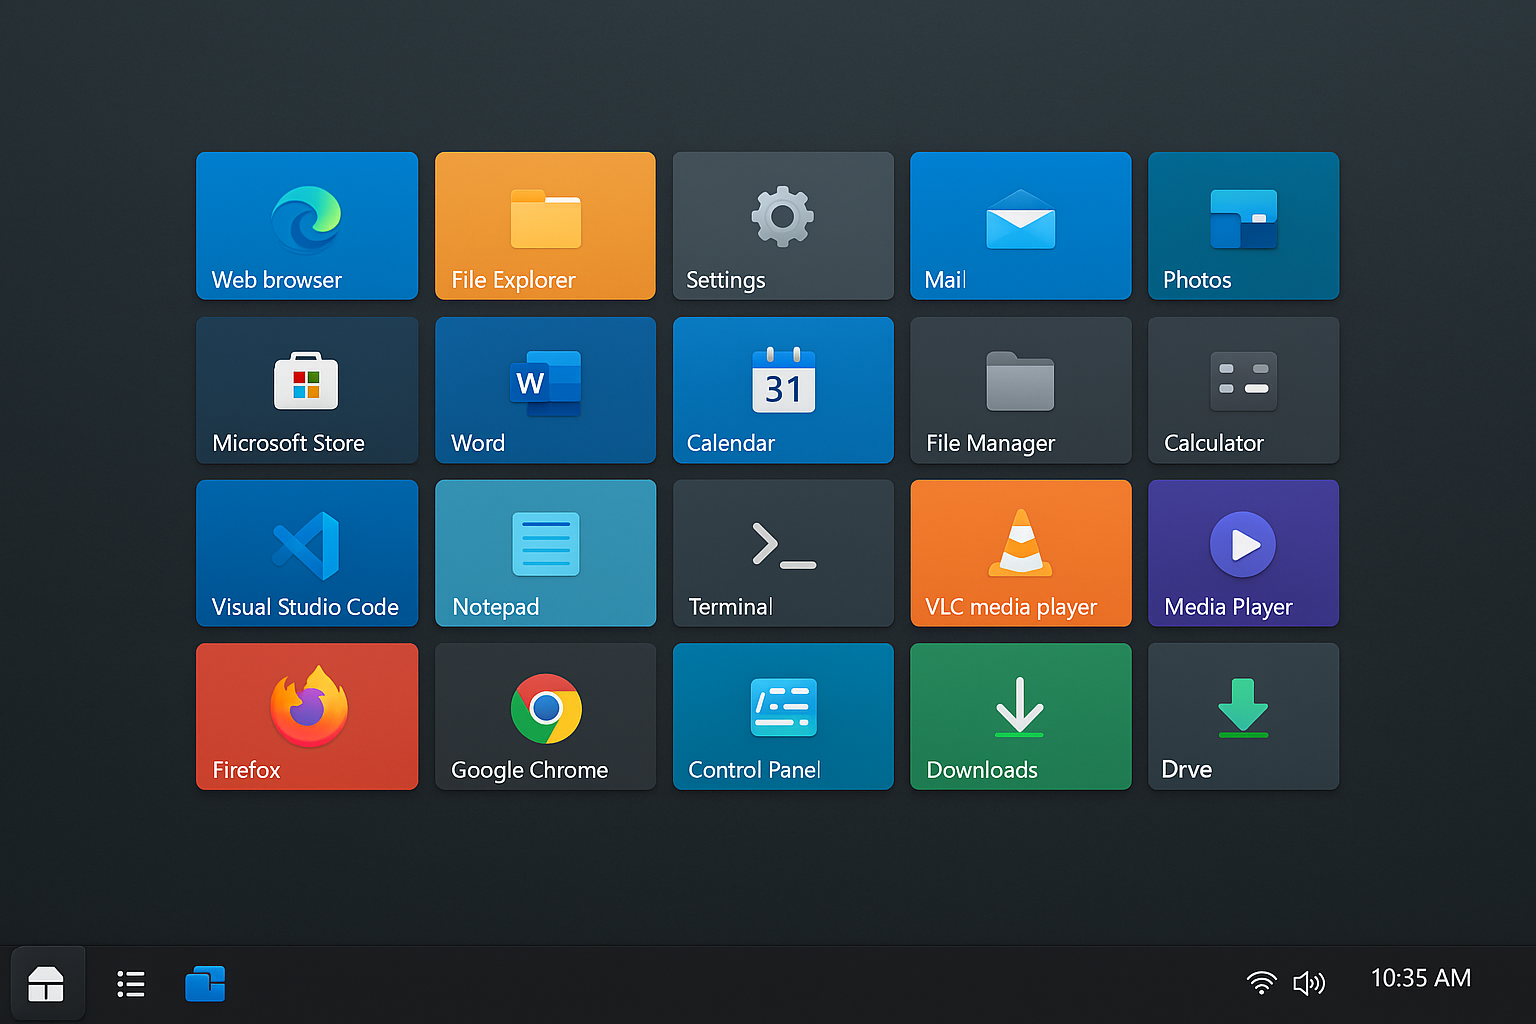The image size is (1536, 1024).
Task: Open the Mail app
Action: point(1020,225)
